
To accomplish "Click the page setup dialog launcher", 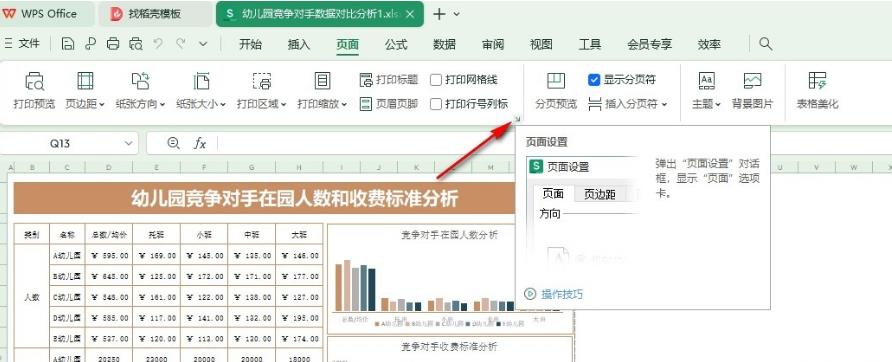I will (517, 119).
